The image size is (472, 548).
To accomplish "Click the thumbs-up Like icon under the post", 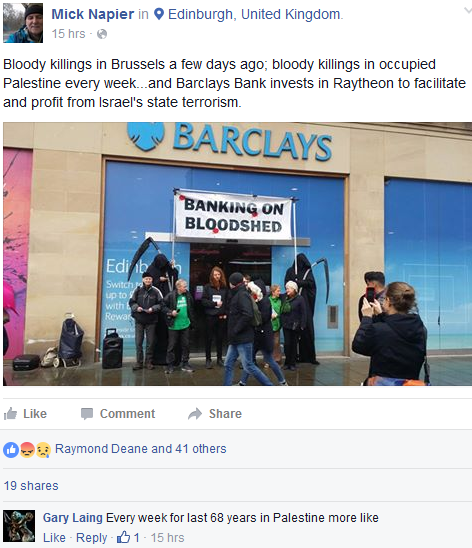I will tap(10, 414).
